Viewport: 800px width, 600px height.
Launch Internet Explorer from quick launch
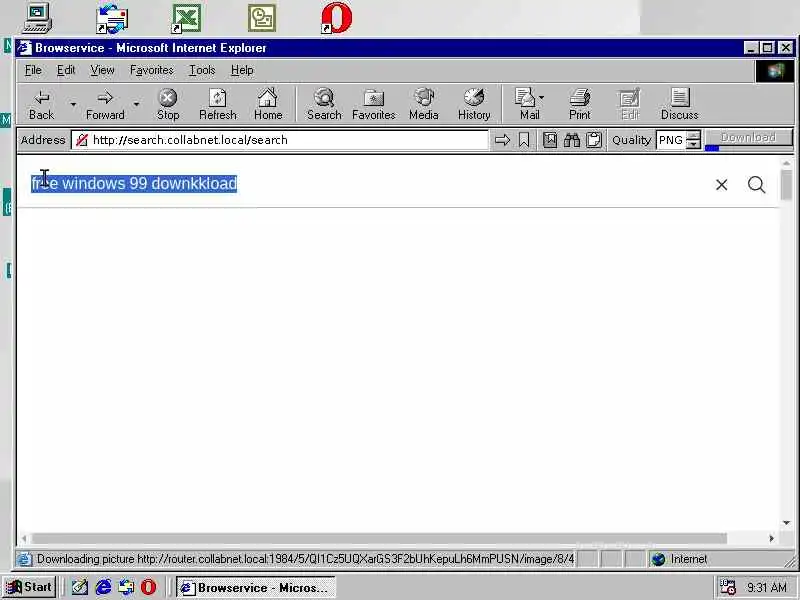pyautogui.click(x=104, y=587)
